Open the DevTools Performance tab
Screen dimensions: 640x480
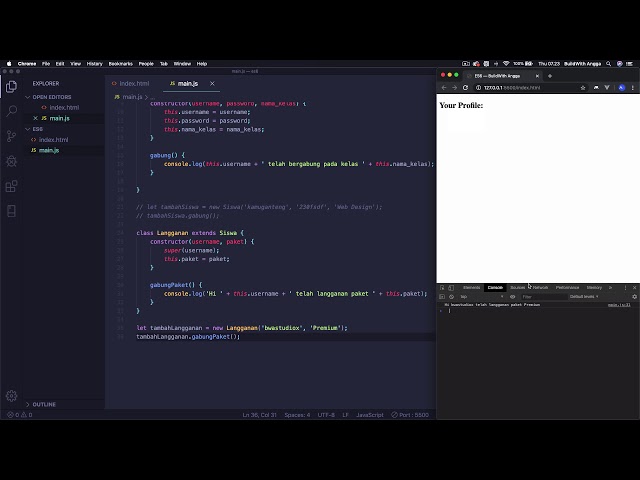tap(567, 288)
